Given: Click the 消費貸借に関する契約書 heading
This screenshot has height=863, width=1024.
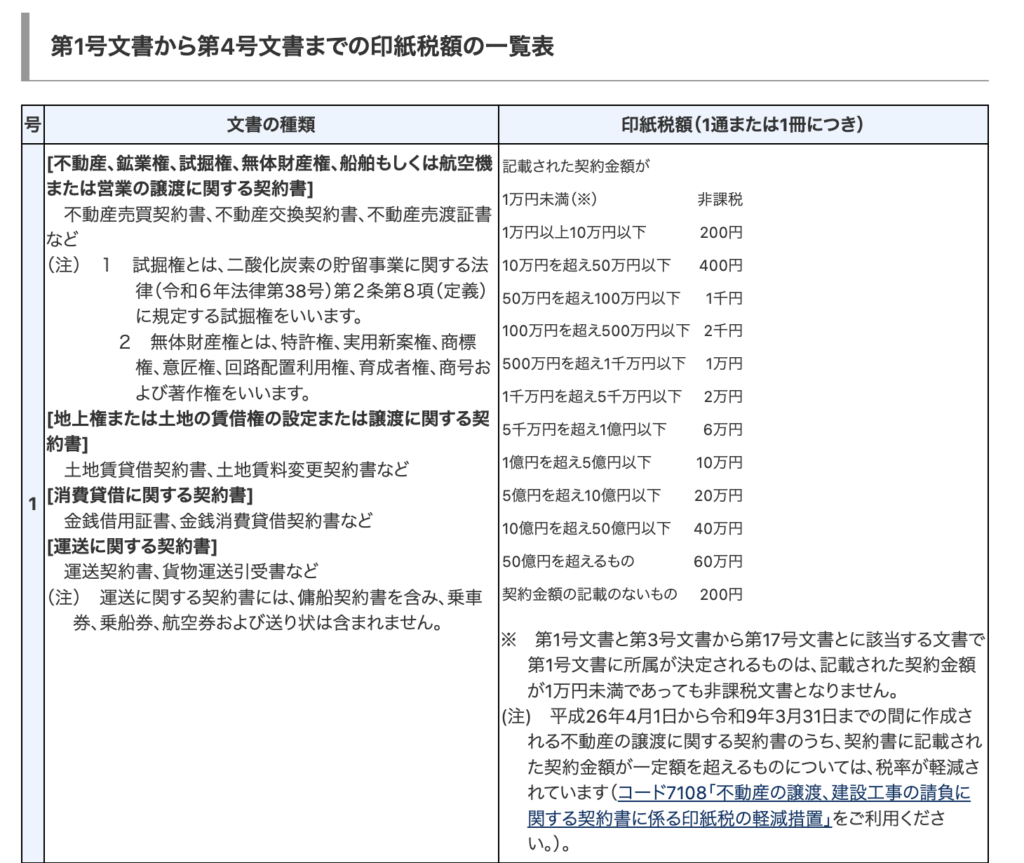Looking at the screenshot, I should pyautogui.click(x=150, y=495).
